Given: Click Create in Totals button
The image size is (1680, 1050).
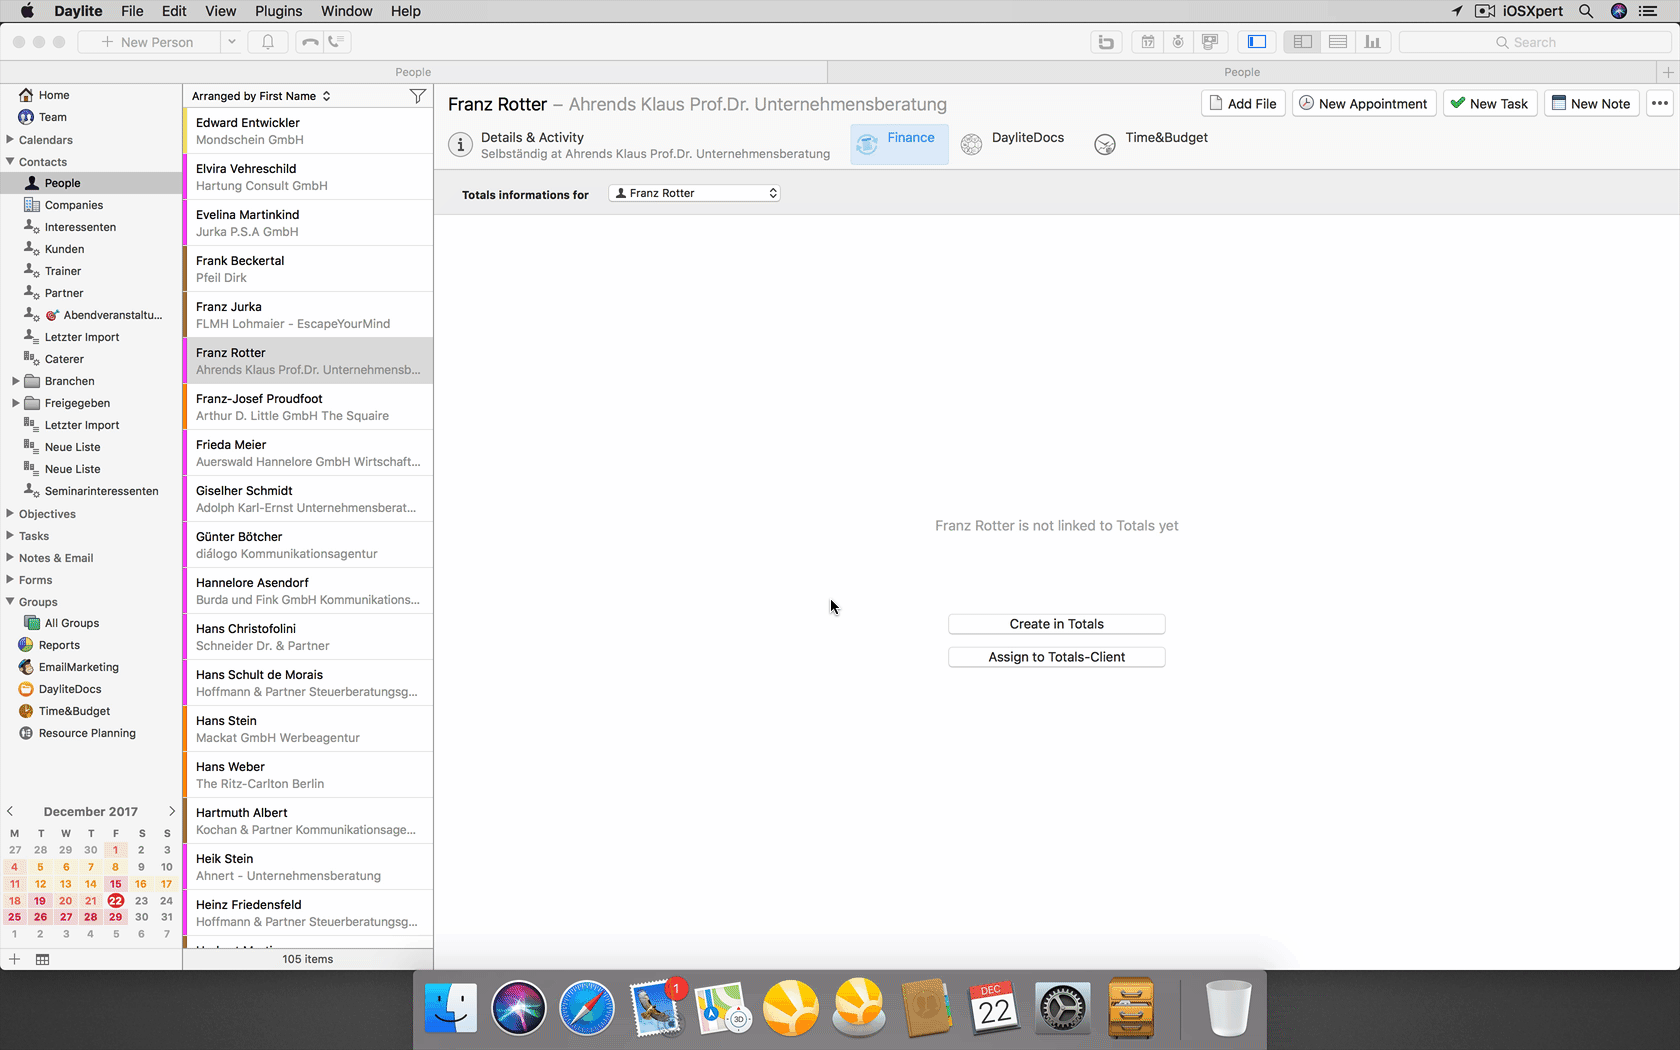Looking at the screenshot, I should pyautogui.click(x=1057, y=624).
